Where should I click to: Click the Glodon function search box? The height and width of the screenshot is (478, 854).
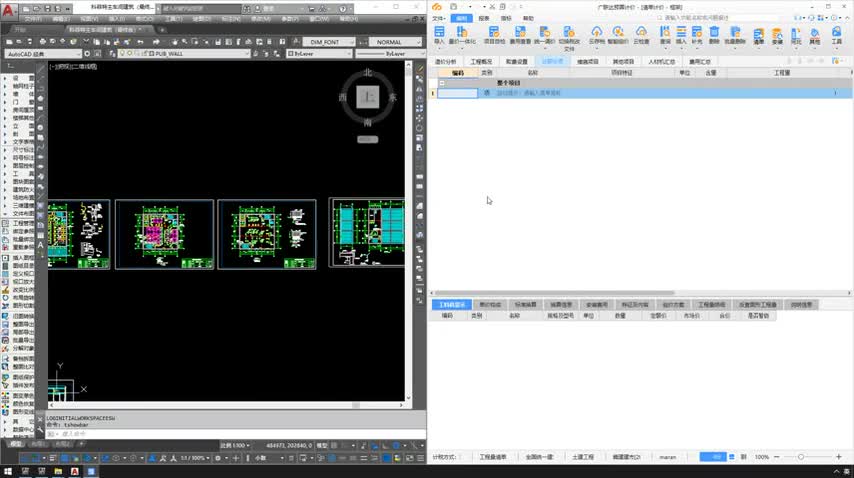719,18
